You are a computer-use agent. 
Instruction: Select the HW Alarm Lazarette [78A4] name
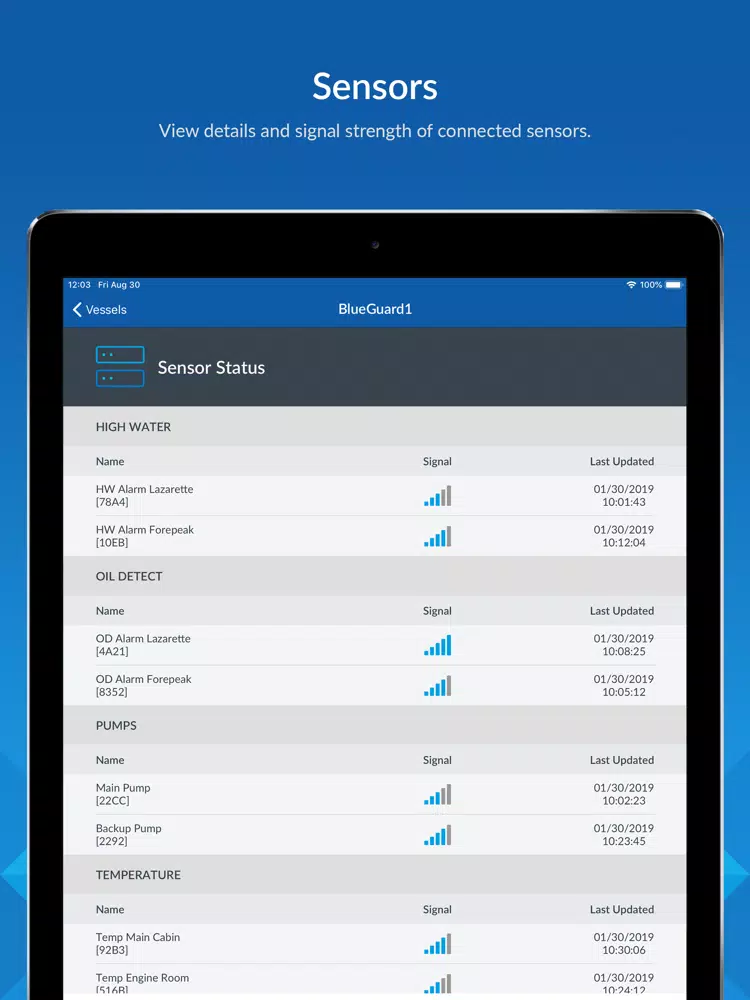[144, 496]
